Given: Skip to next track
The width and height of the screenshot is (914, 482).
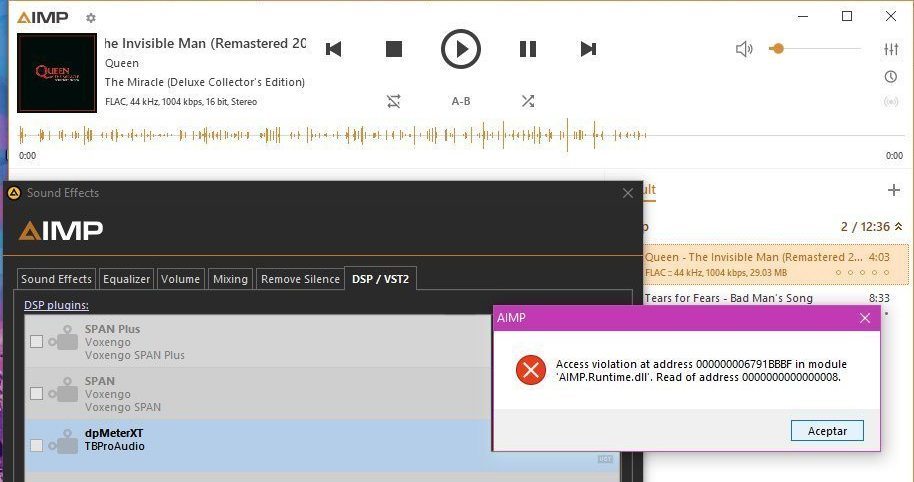Looking at the screenshot, I should (x=588, y=49).
